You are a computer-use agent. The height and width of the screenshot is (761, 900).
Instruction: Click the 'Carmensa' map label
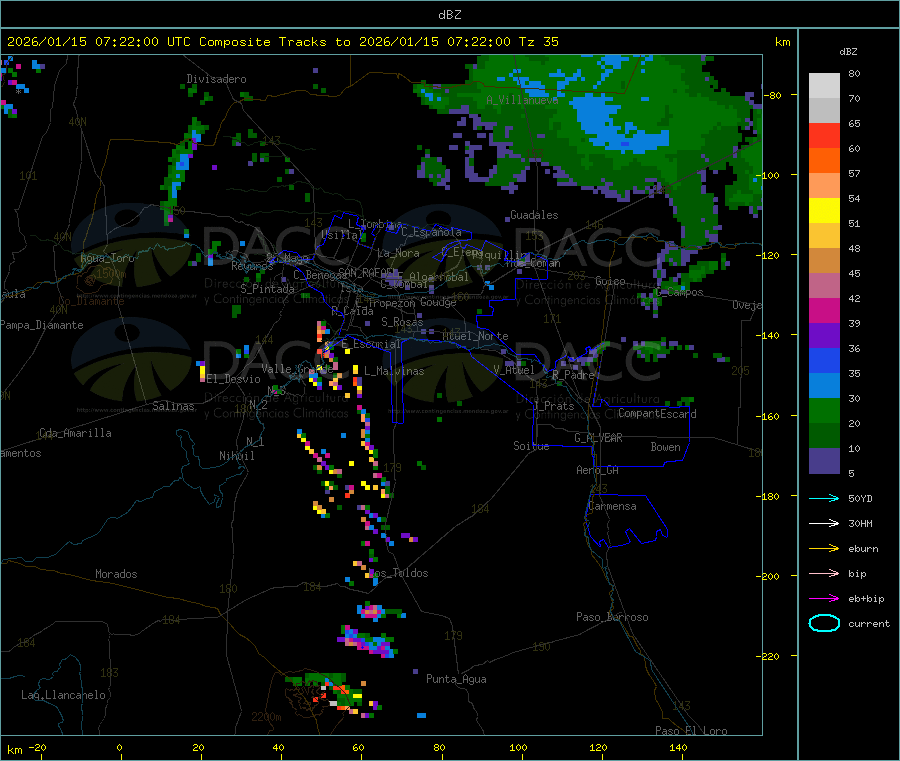point(612,506)
